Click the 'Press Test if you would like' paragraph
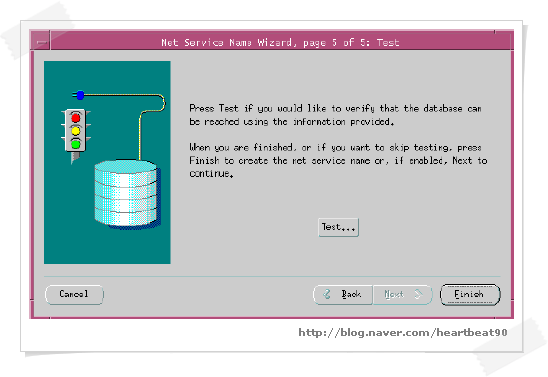 (x=335, y=115)
